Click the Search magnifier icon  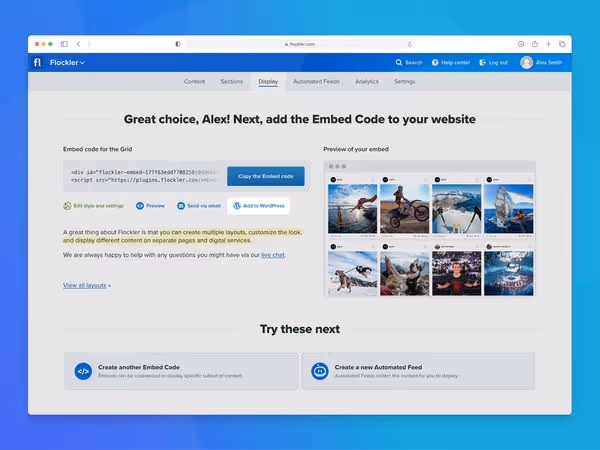point(399,62)
